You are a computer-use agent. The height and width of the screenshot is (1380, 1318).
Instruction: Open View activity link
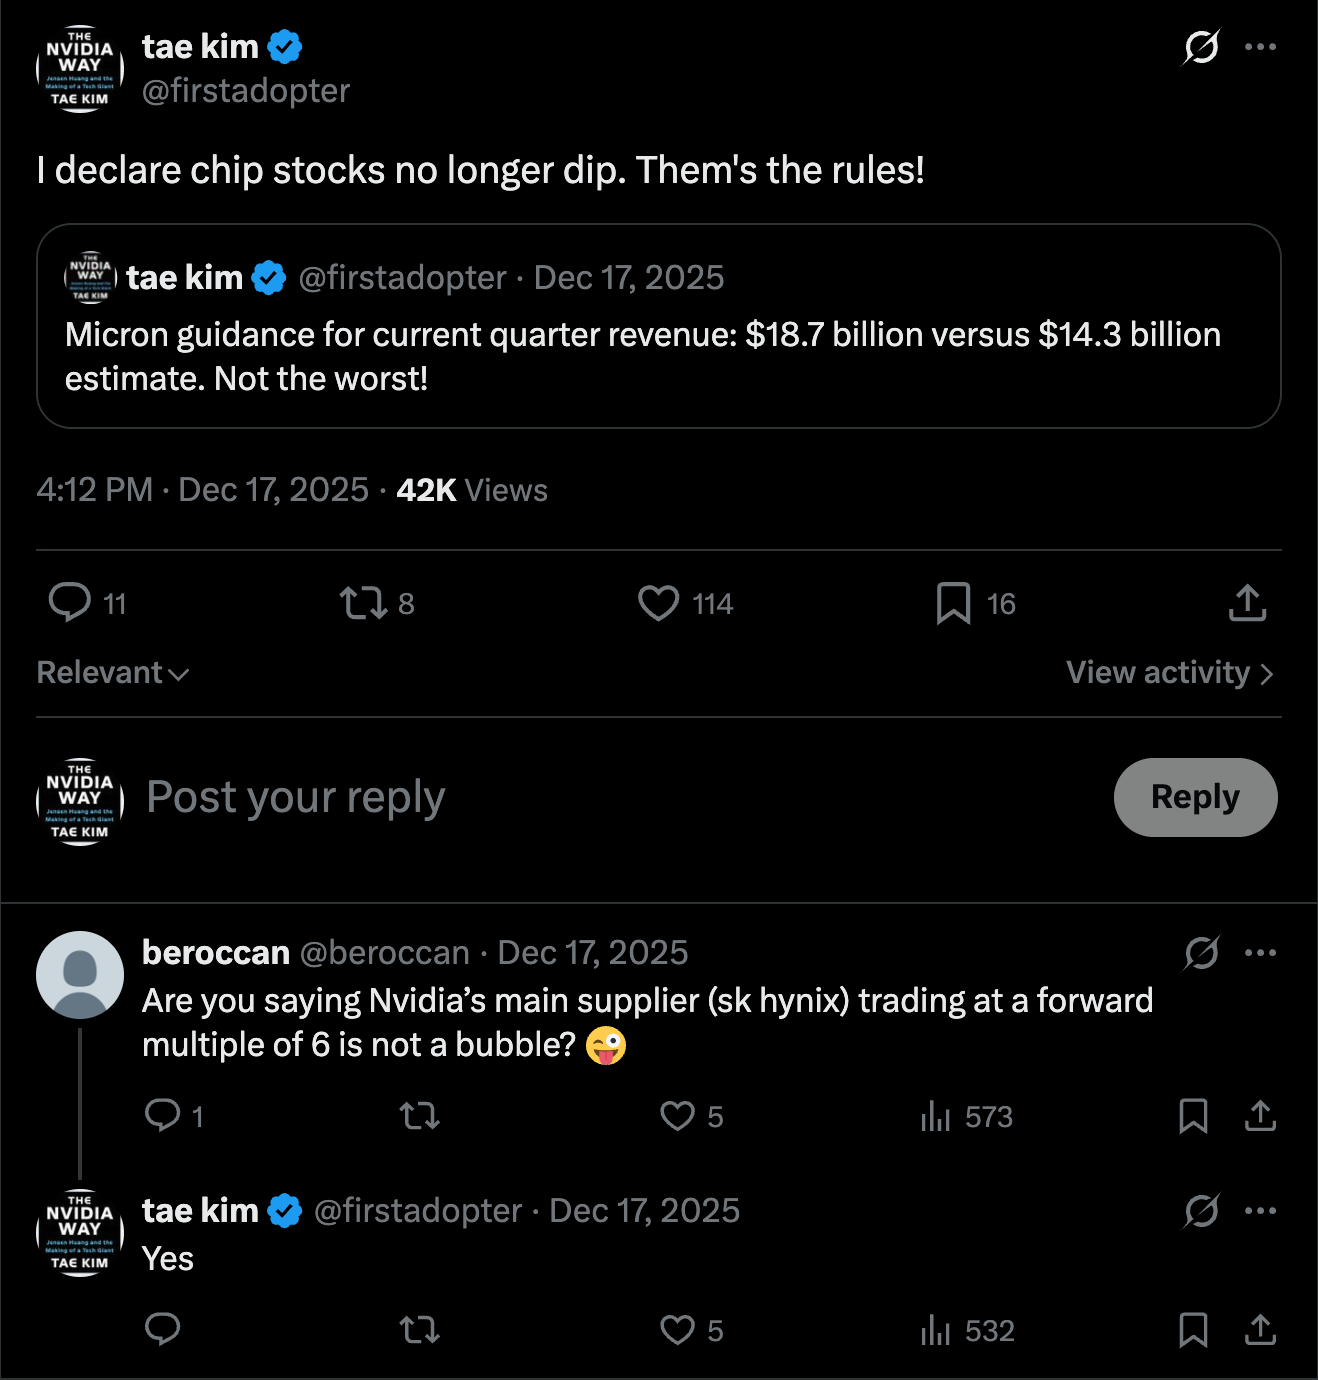click(1169, 673)
